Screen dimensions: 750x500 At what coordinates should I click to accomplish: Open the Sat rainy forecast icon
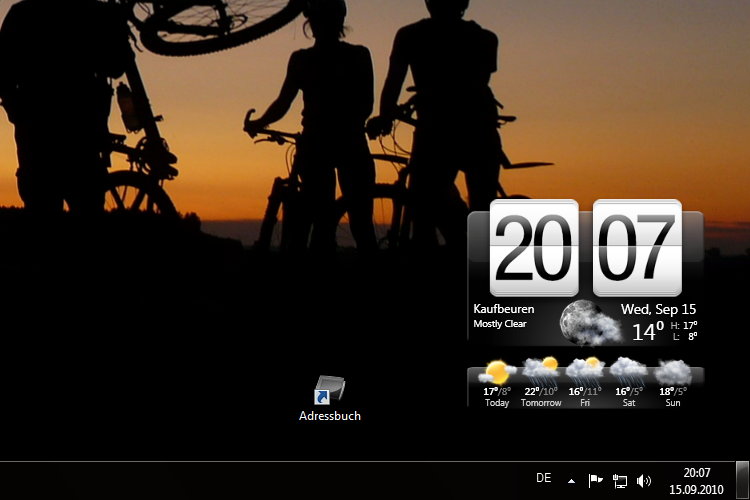pos(628,372)
